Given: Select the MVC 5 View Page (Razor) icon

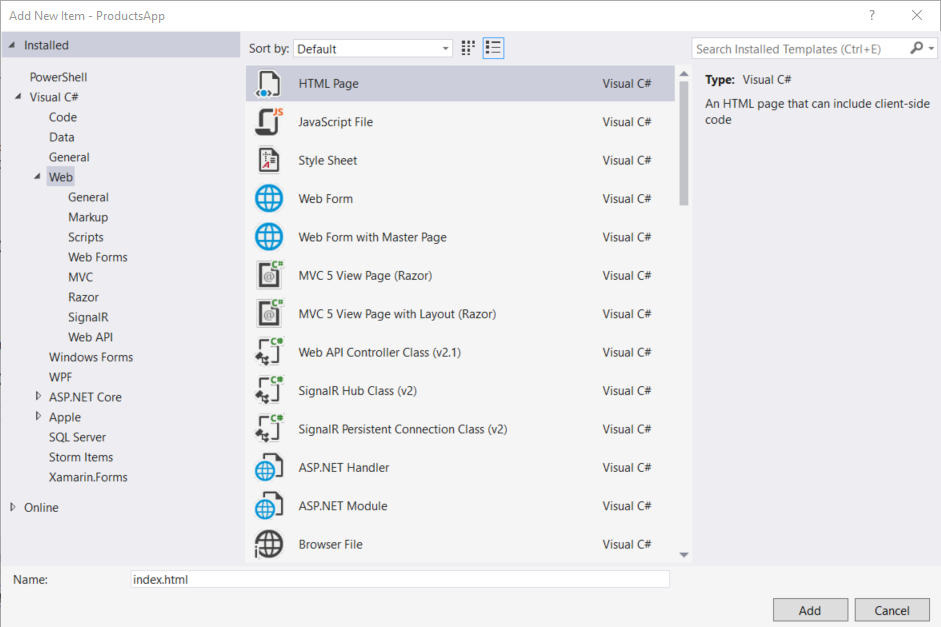Looking at the screenshot, I should click(269, 275).
